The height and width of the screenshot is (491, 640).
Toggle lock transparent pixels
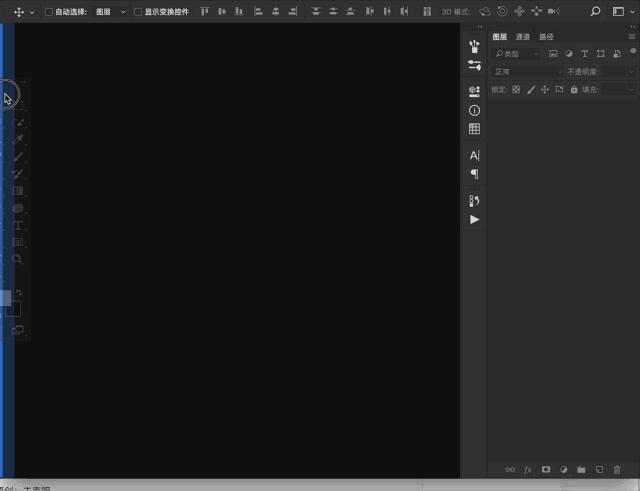click(516, 89)
